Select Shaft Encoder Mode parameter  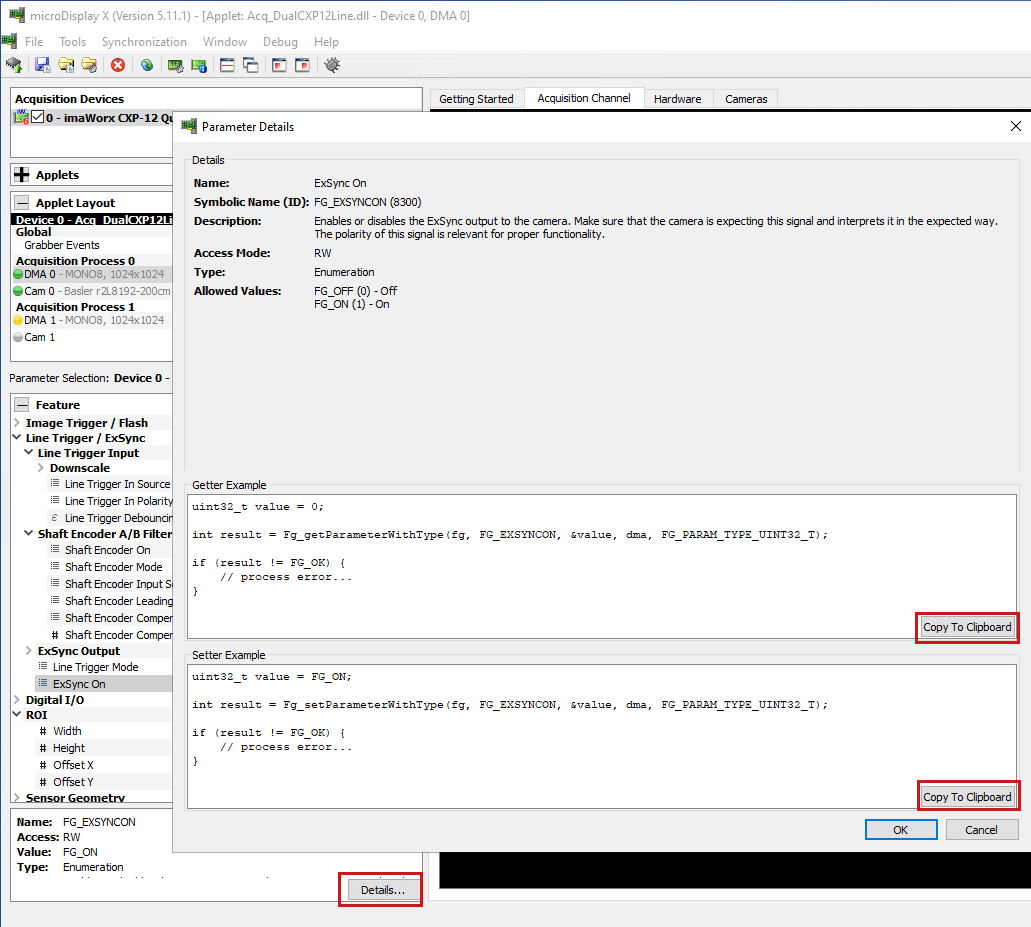click(x=113, y=567)
